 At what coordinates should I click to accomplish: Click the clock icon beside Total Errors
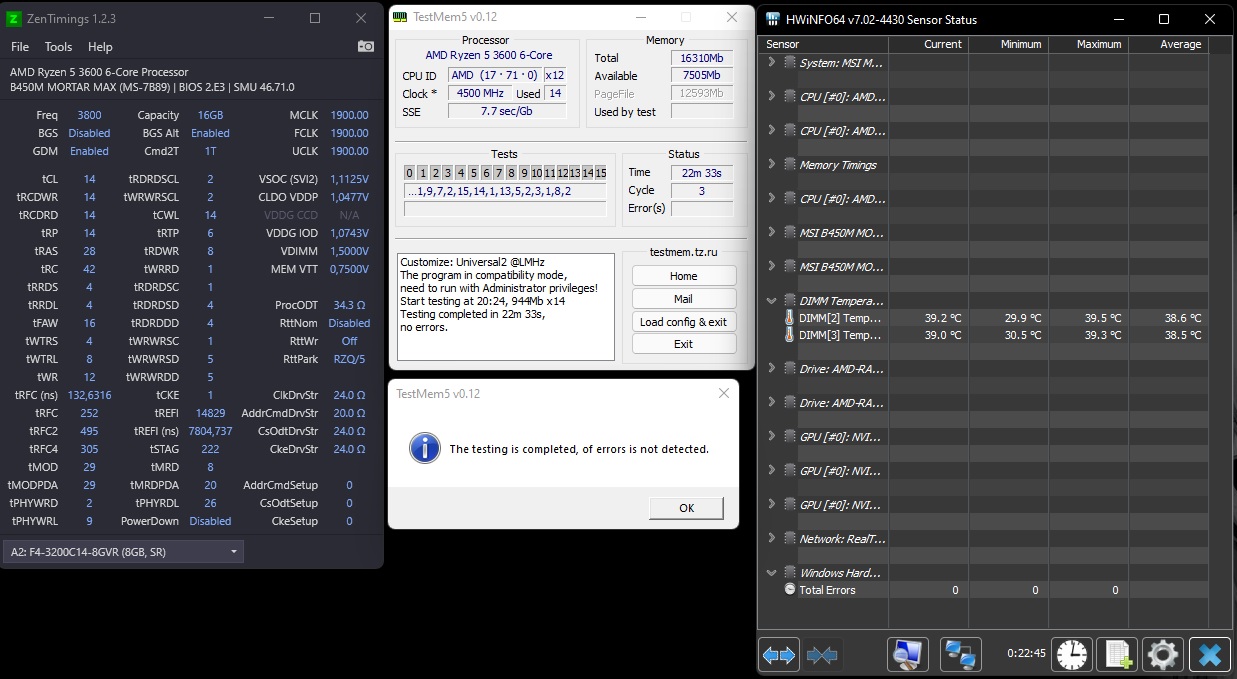[x=790, y=590]
